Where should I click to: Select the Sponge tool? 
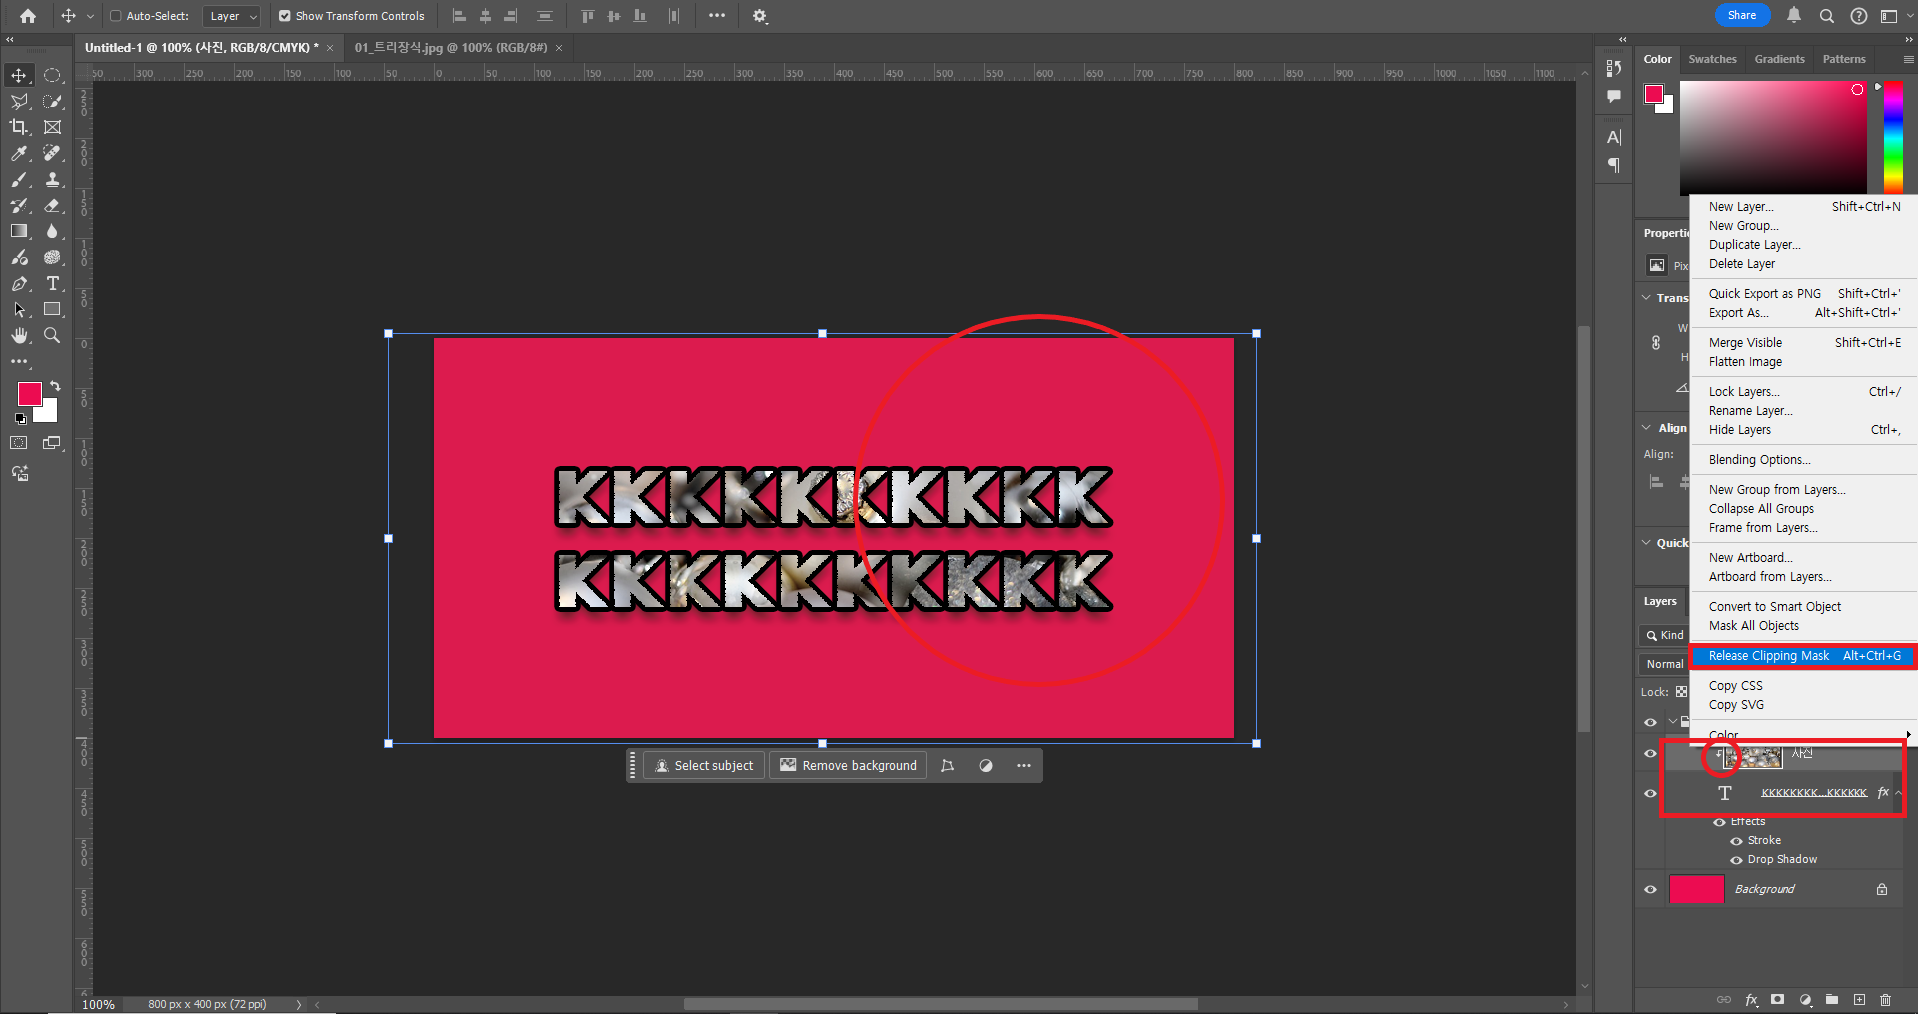(x=53, y=257)
